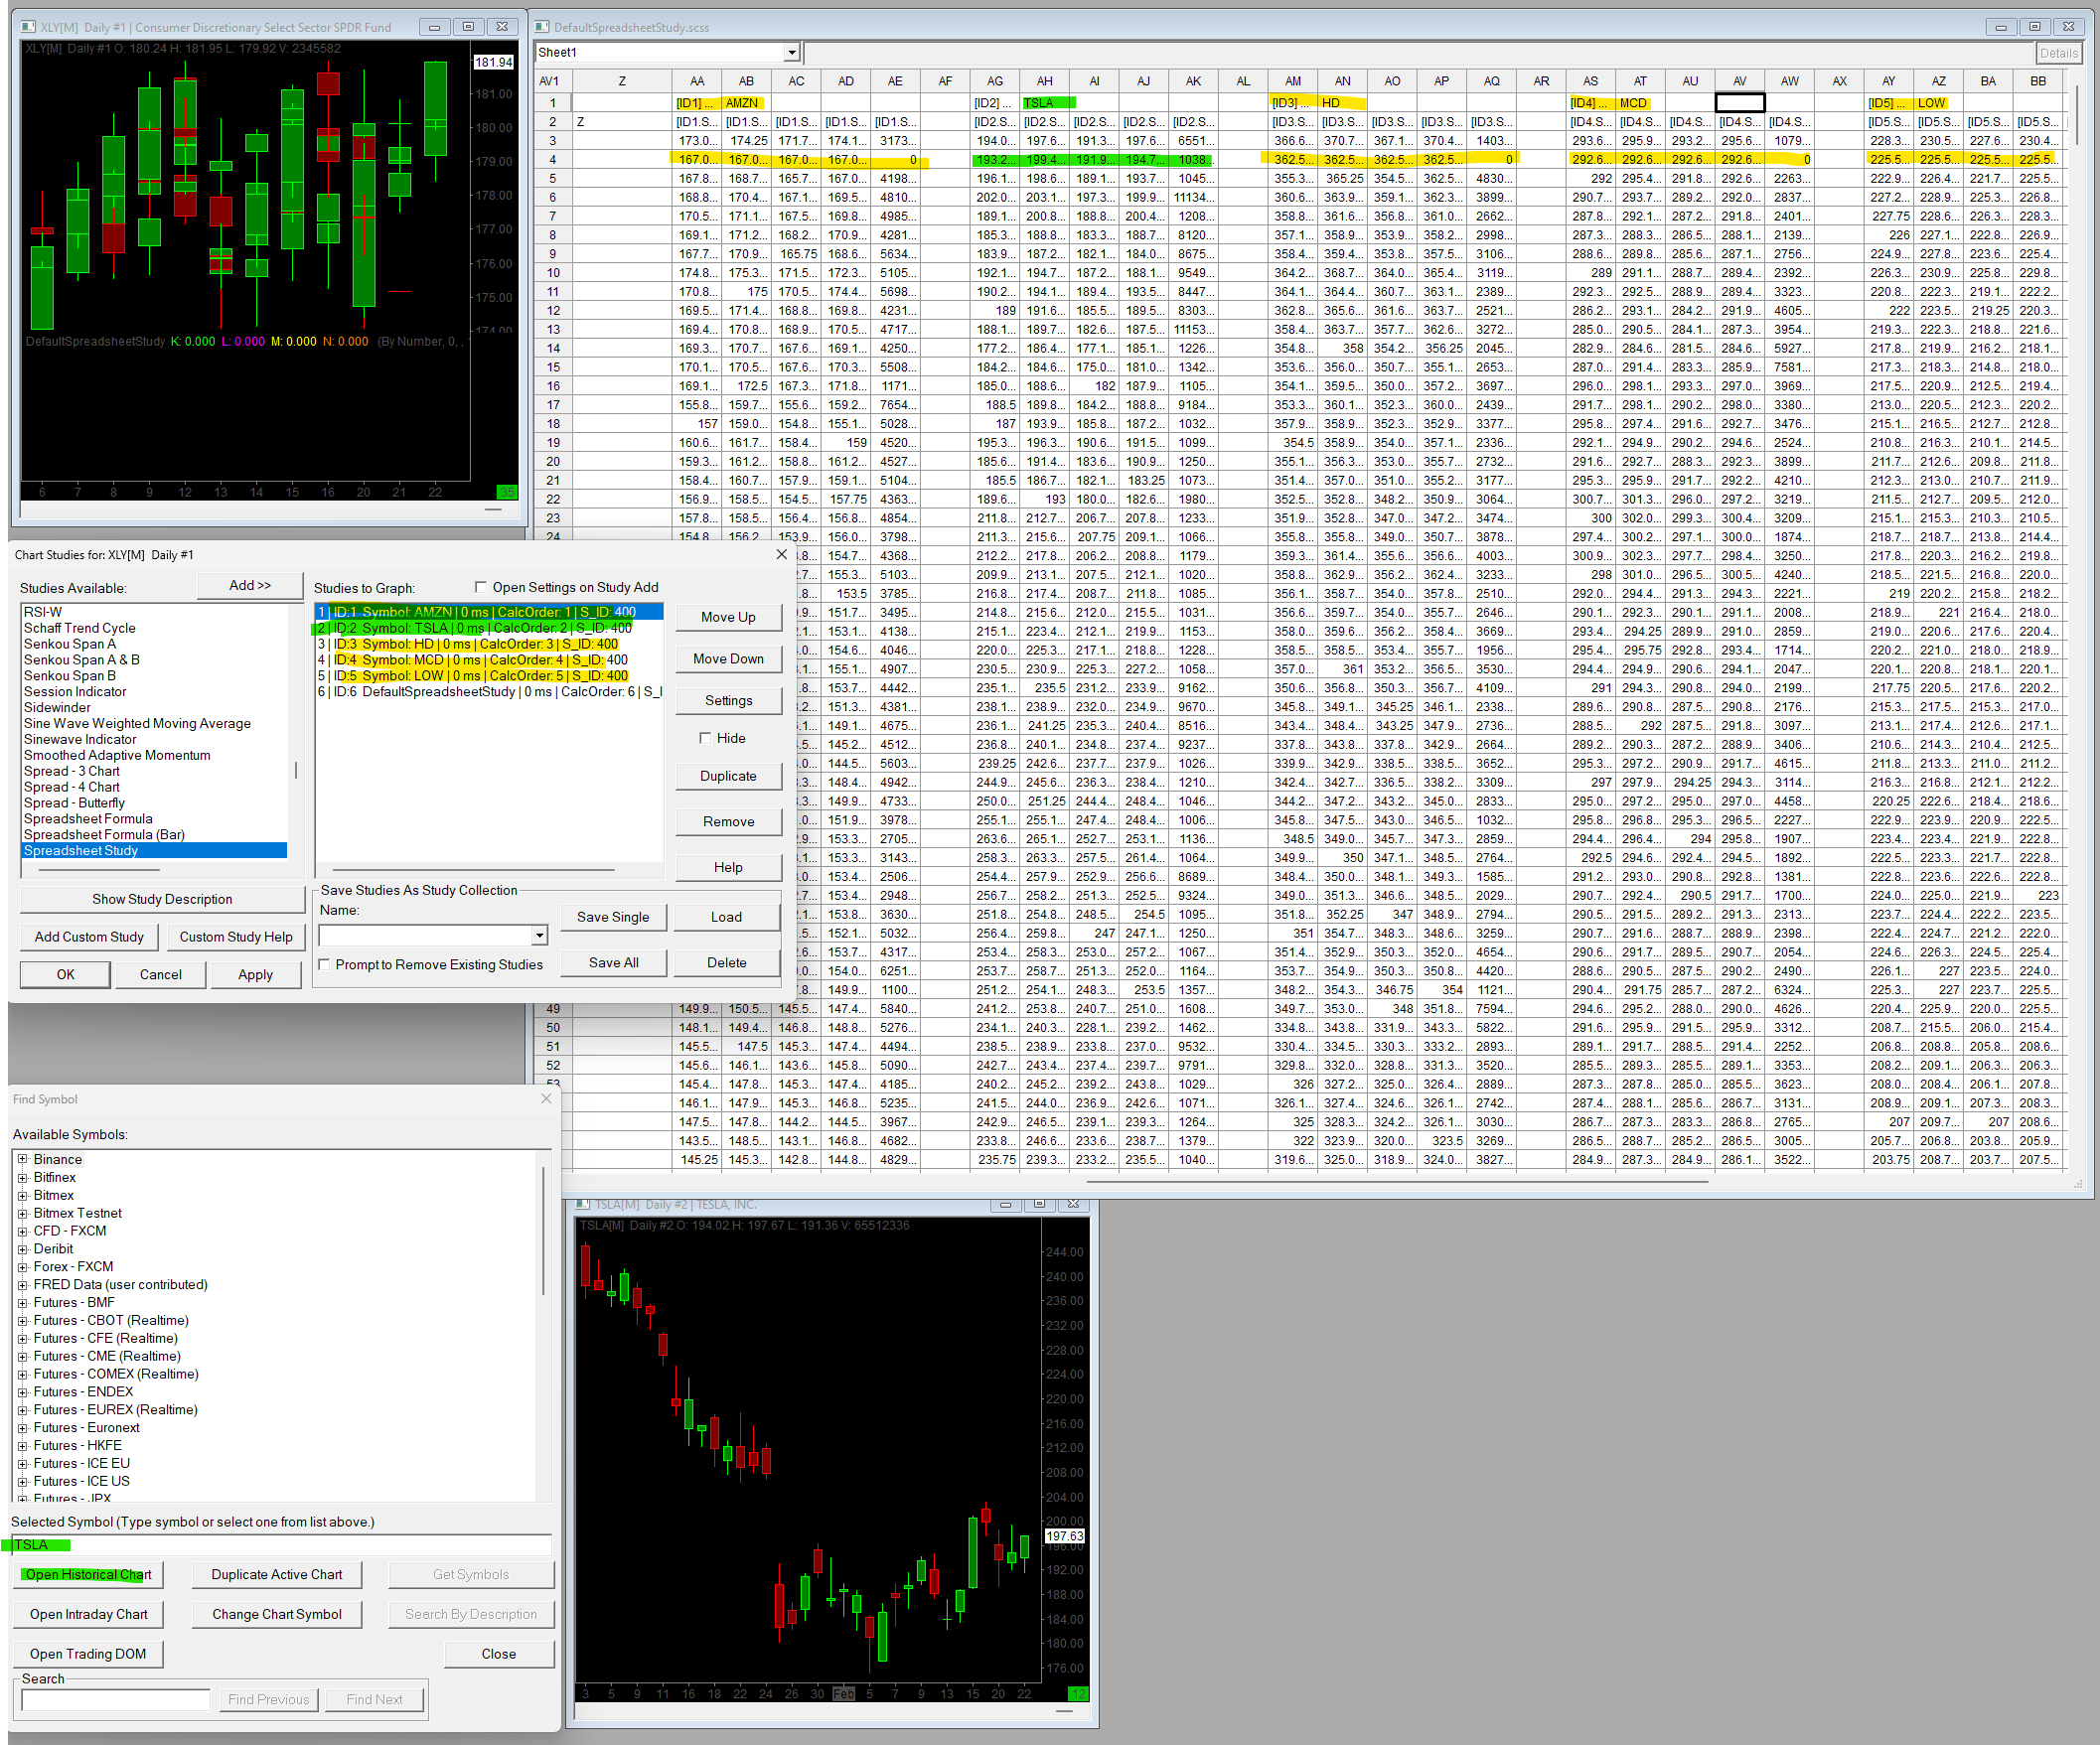Image resolution: width=2100 pixels, height=1745 pixels.
Task: Open the Sheet1 sheet selector dropdown
Action: click(x=791, y=52)
